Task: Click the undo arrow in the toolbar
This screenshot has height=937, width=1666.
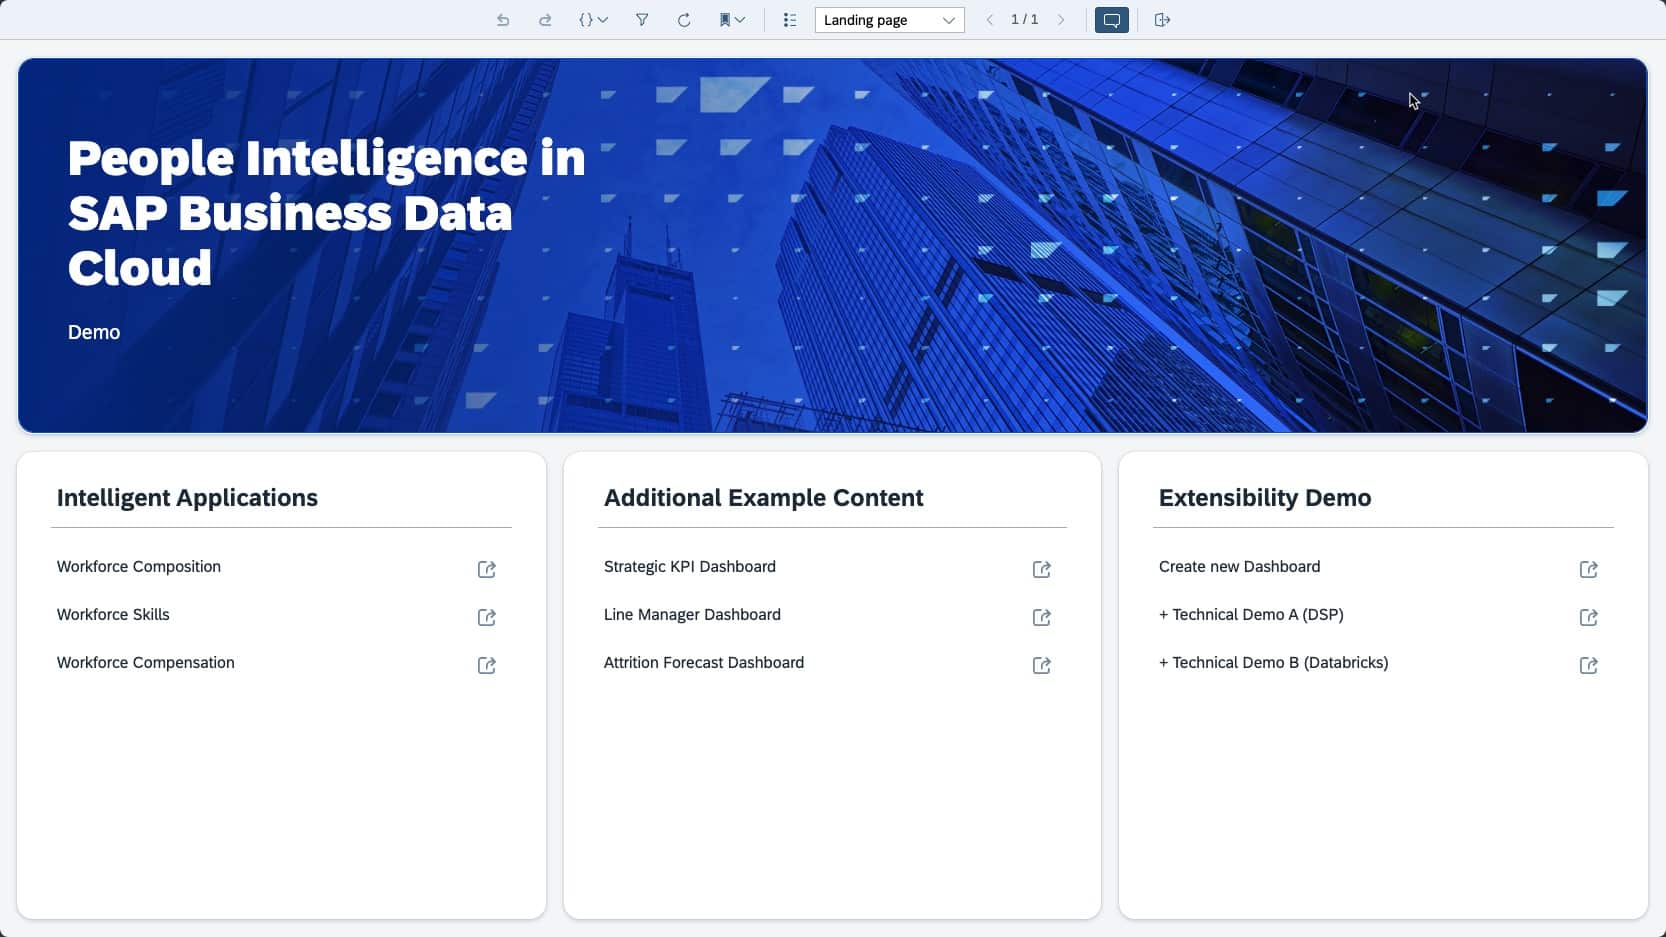Action: [503, 20]
